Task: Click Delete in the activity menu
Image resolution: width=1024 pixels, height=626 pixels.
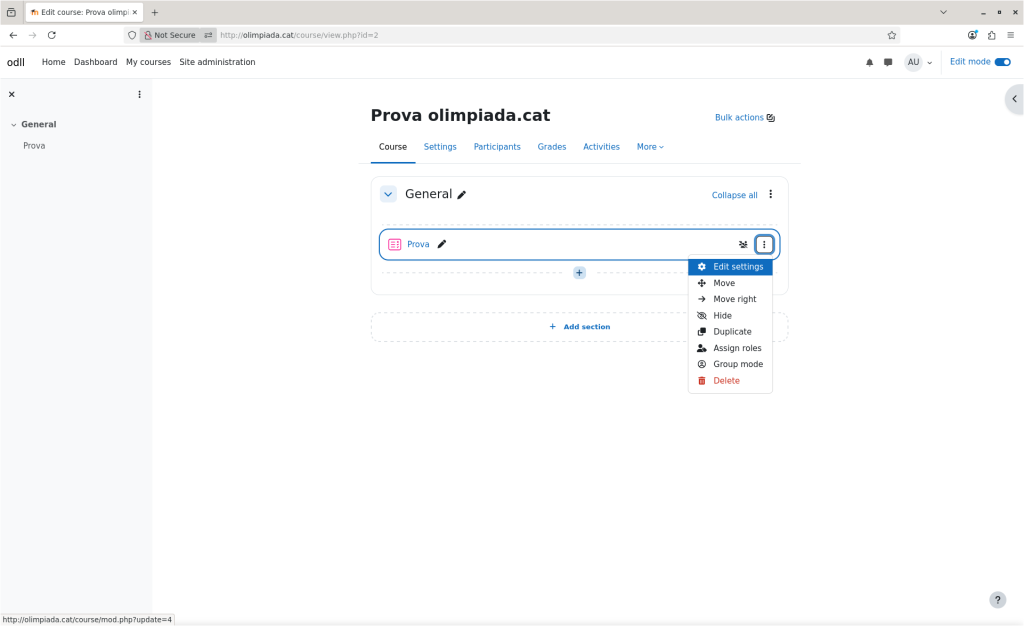Action: coord(726,381)
